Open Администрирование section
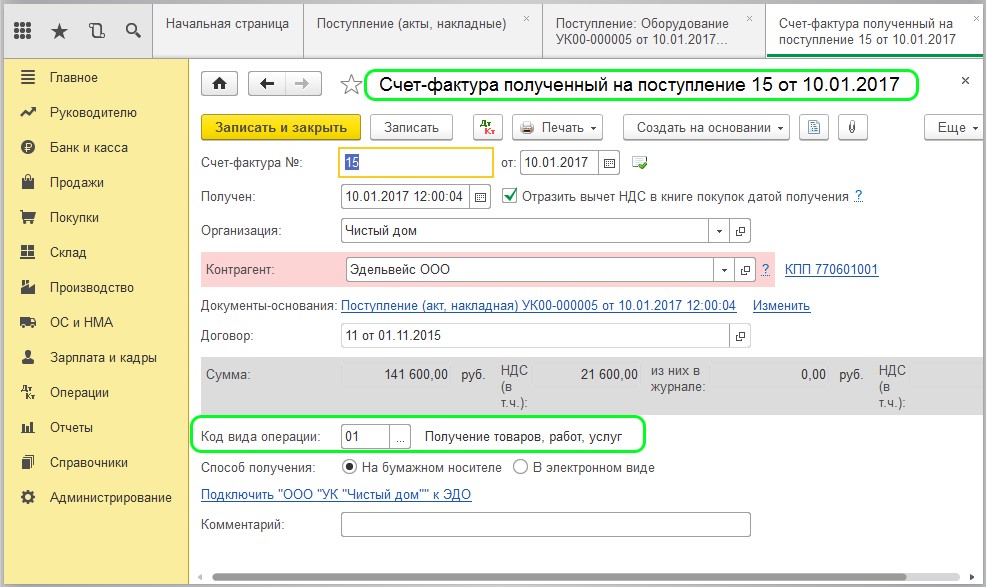This screenshot has height=587, width=986. (111, 498)
